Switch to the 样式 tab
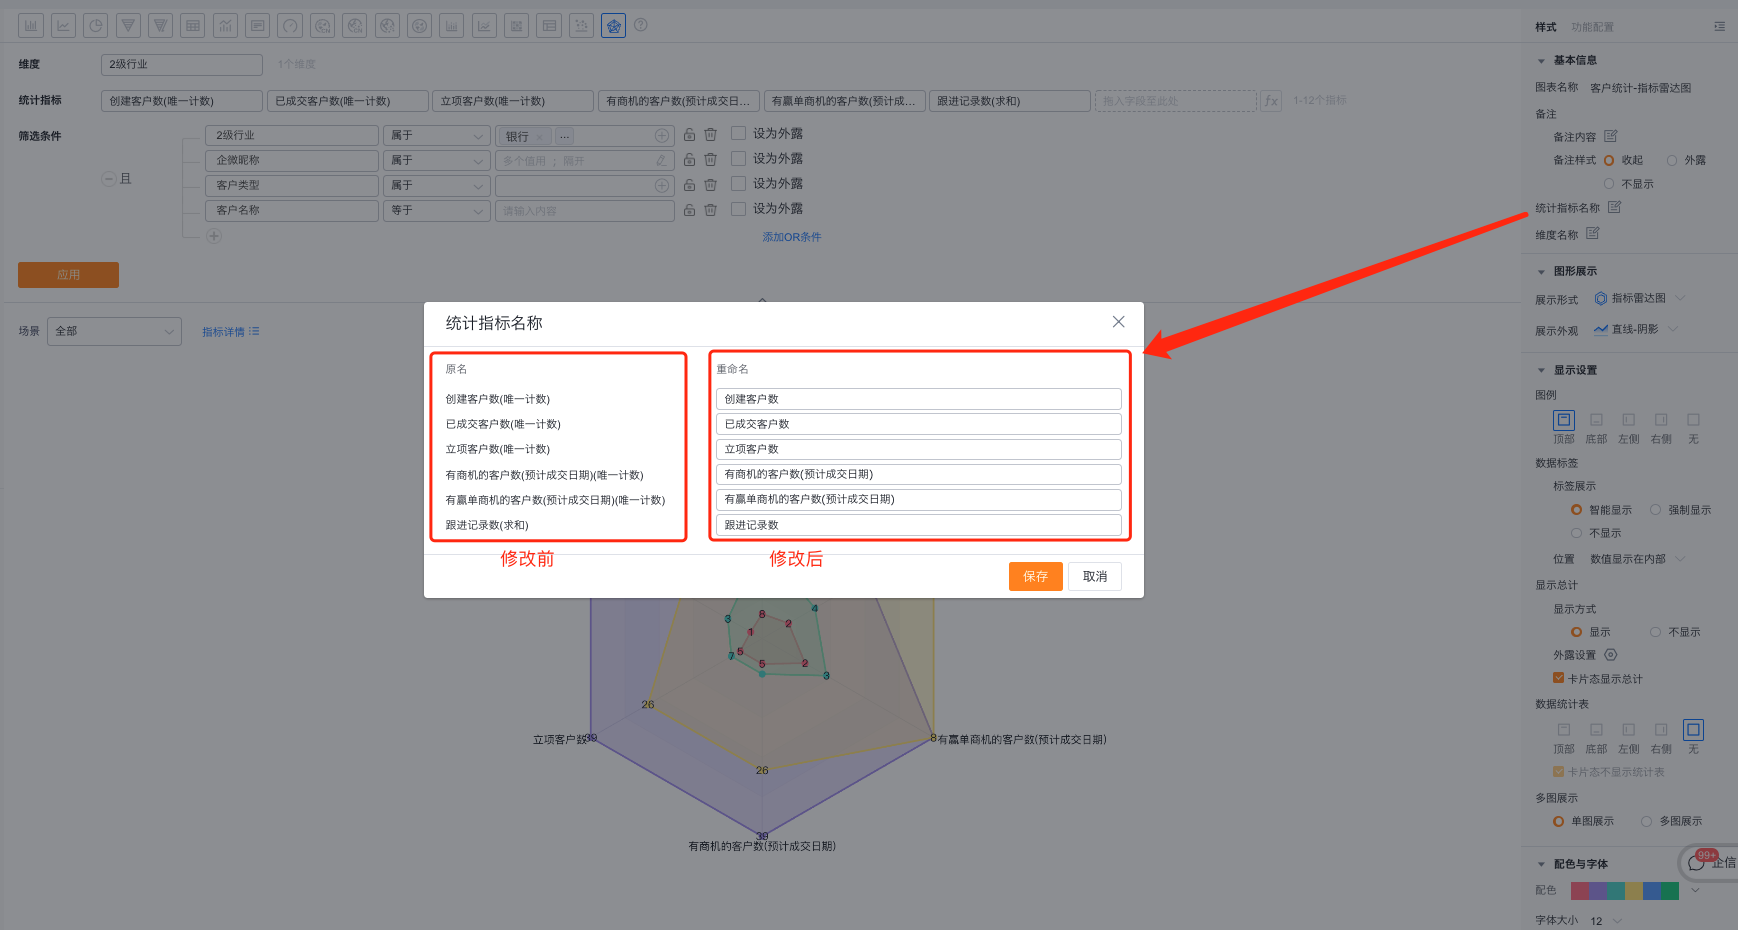This screenshot has height=930, width=1738. tap(1546, 27)
